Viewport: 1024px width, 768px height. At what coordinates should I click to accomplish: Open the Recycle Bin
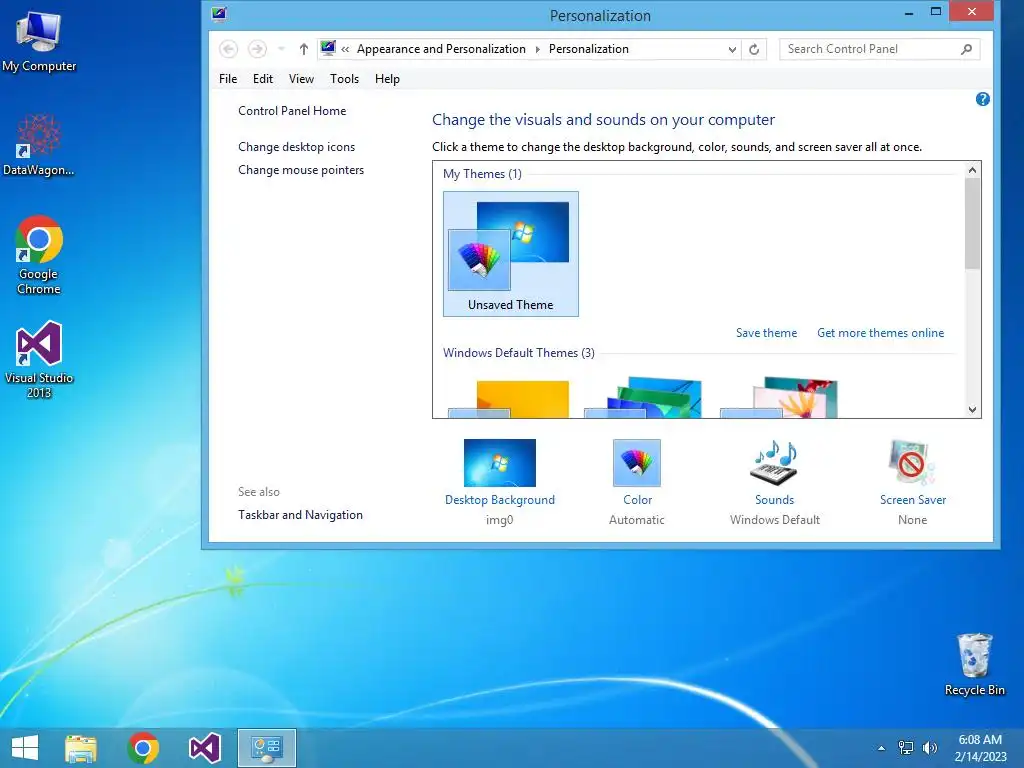[x=974, y=665]
